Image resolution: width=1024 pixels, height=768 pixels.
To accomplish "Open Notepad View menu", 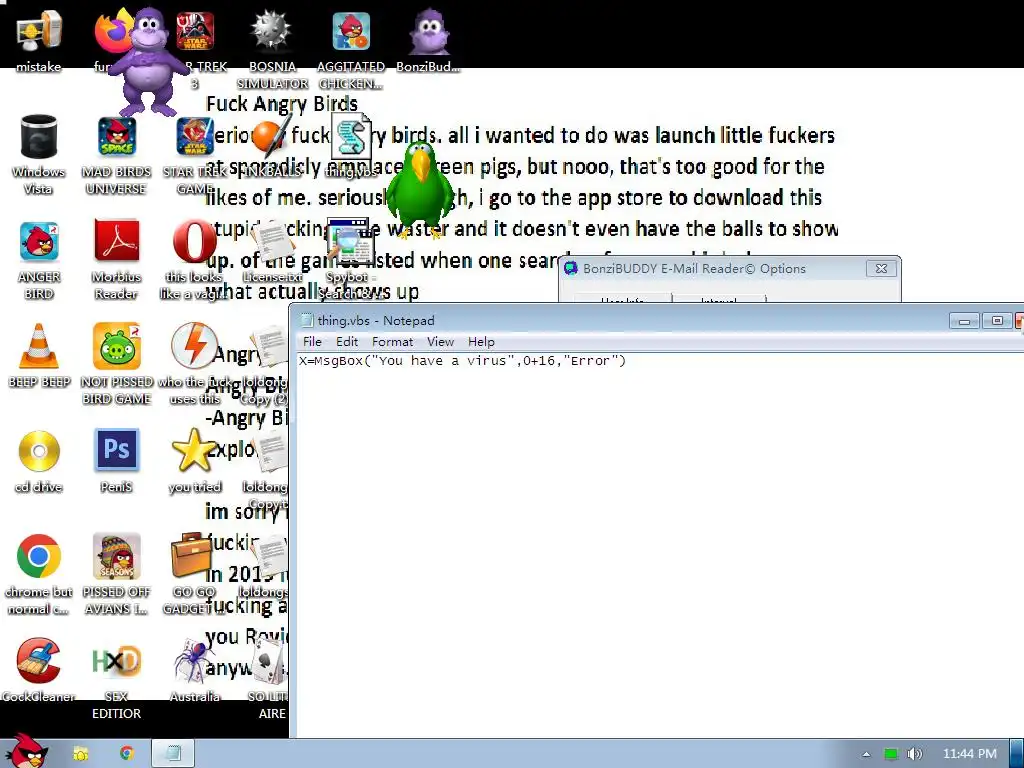I will tap(440, 342).
